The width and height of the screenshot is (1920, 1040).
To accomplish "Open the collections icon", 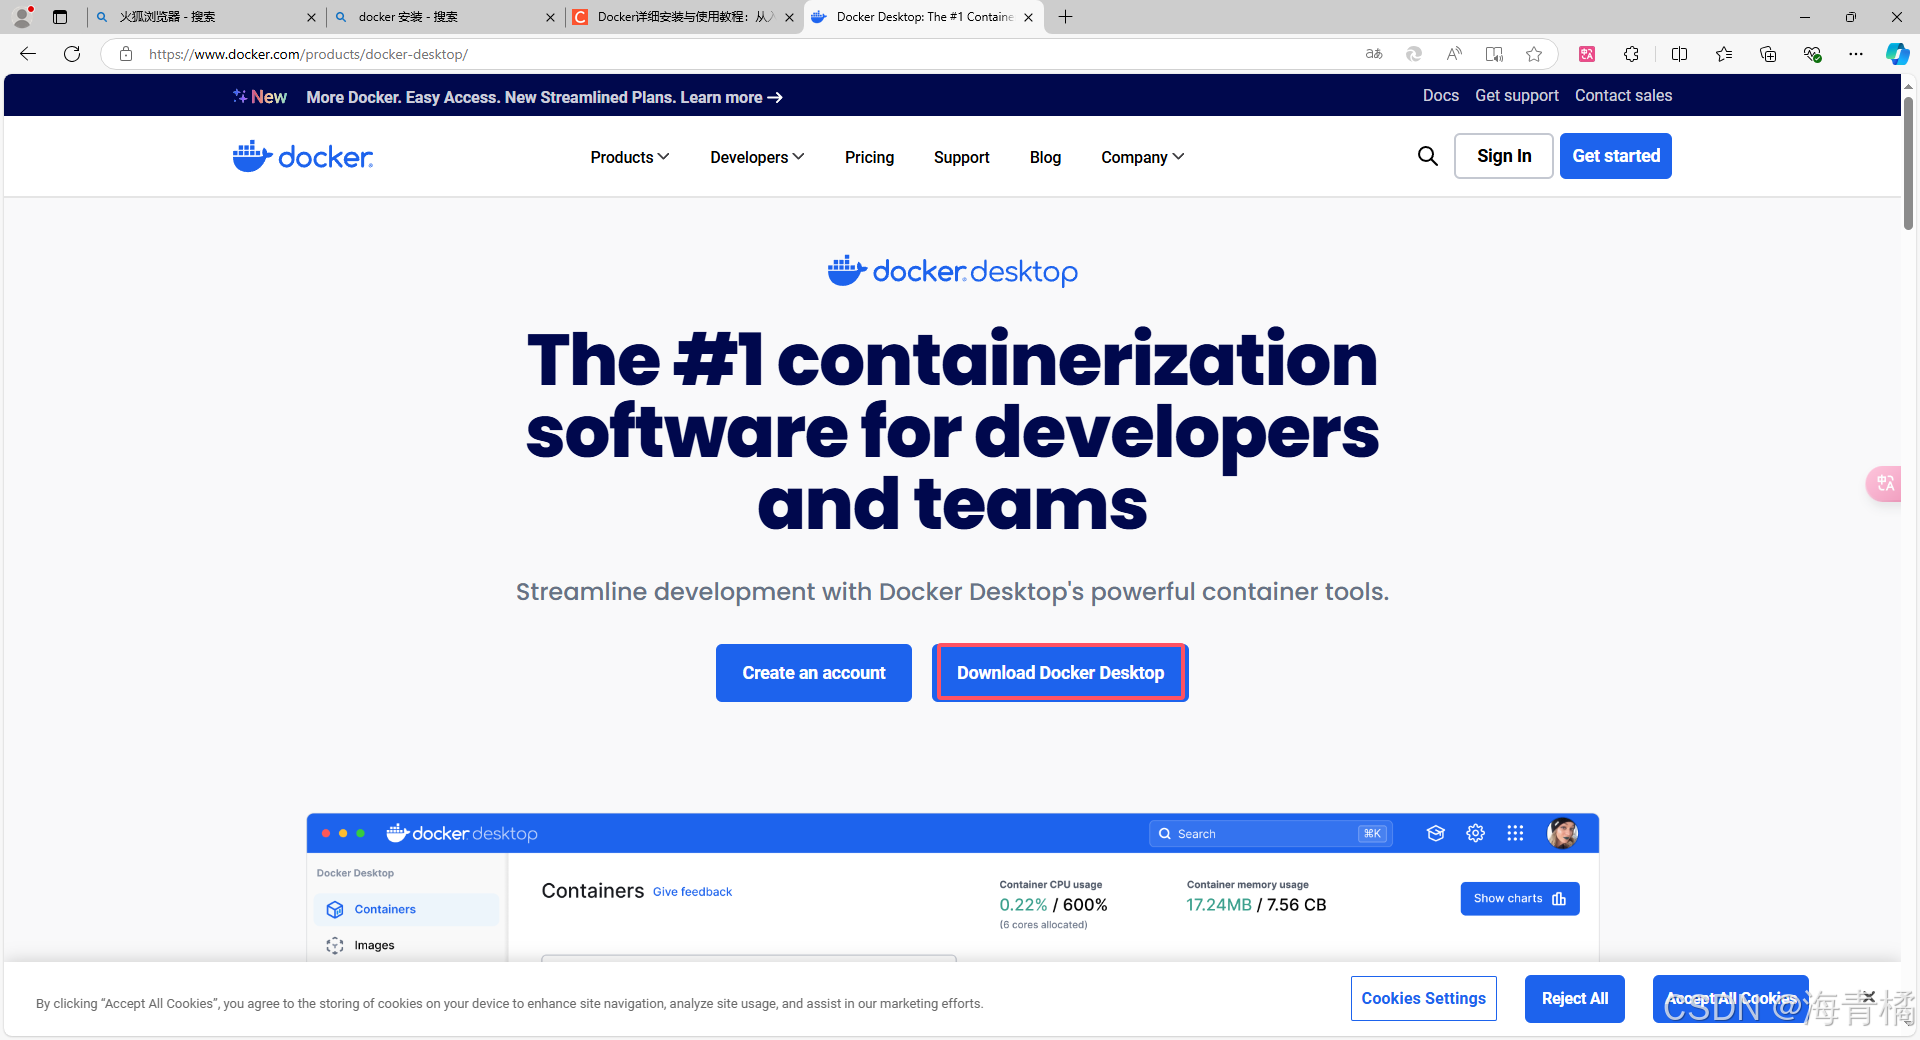I will 1768,54.
